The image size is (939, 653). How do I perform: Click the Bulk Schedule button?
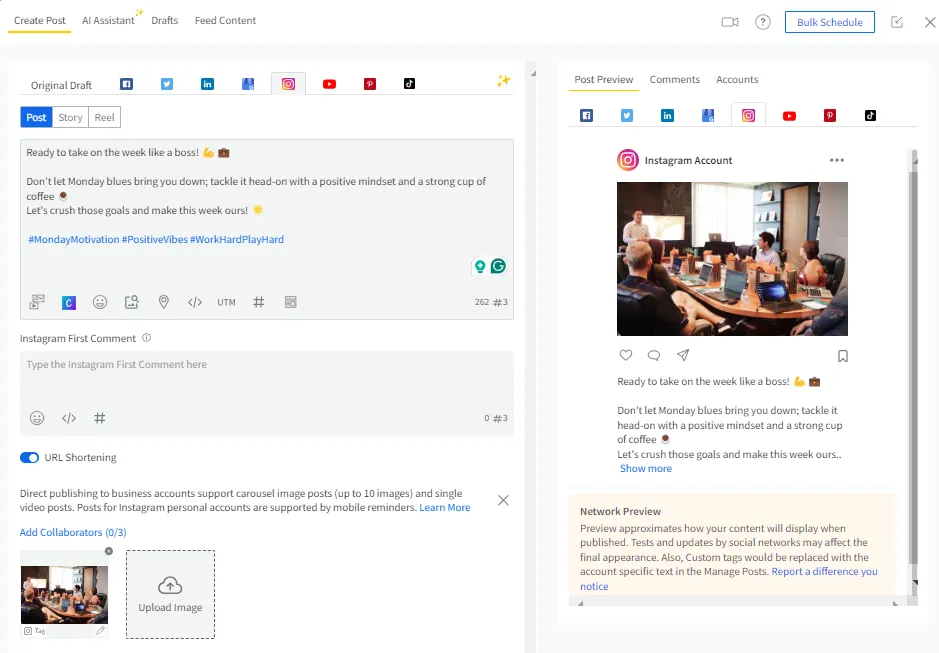(x=829, y=22)
